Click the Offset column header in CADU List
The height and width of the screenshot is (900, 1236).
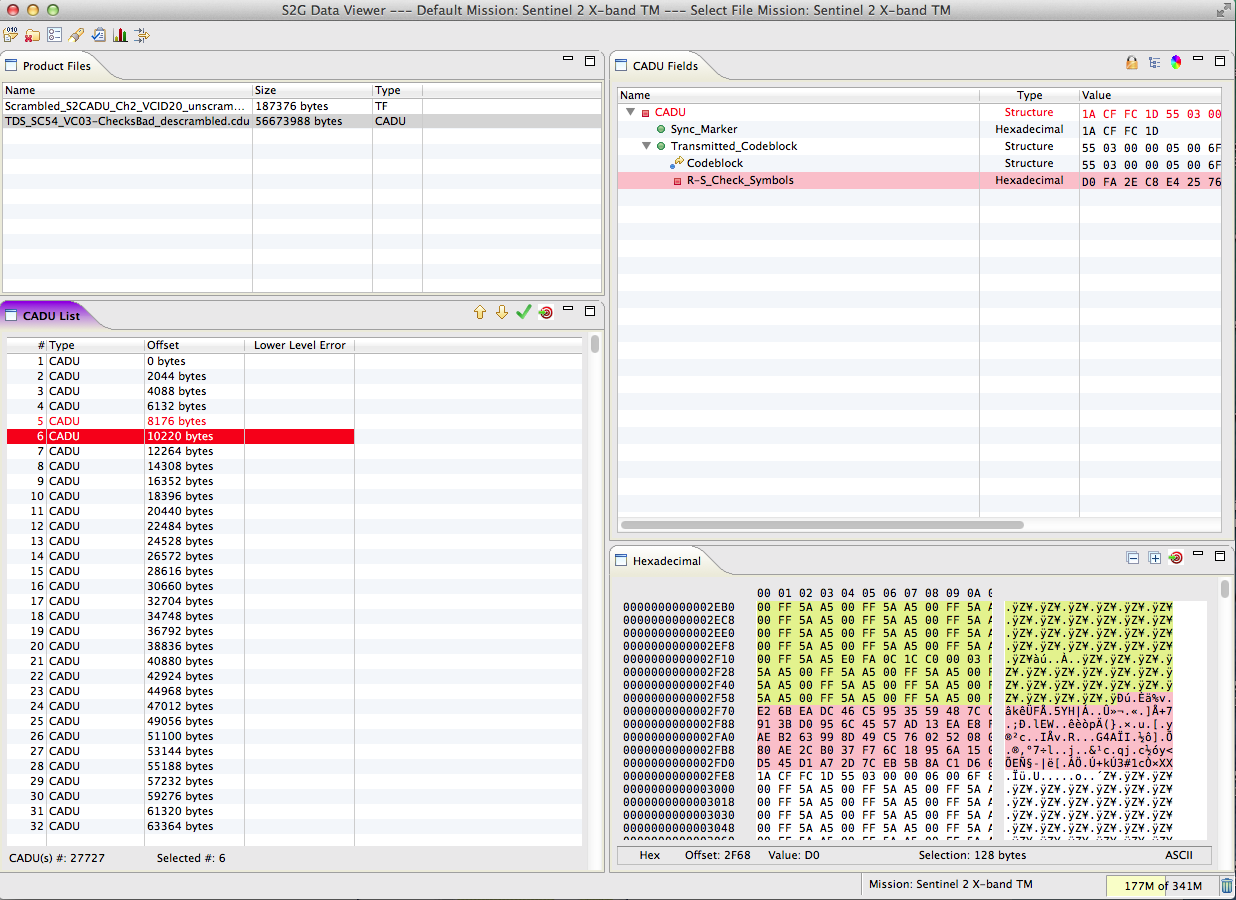pyautogui.click(x=193, y=345)
